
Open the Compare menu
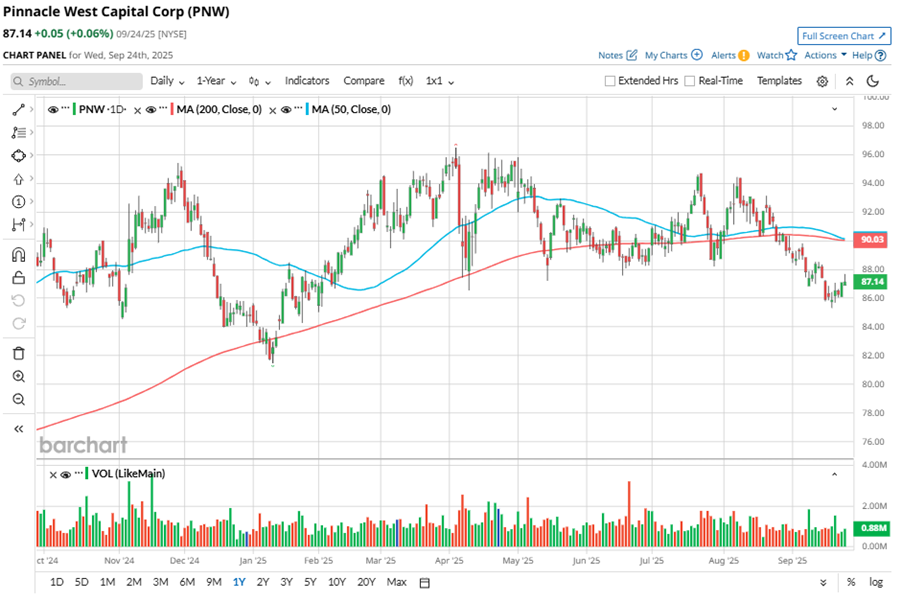point(364,81)
